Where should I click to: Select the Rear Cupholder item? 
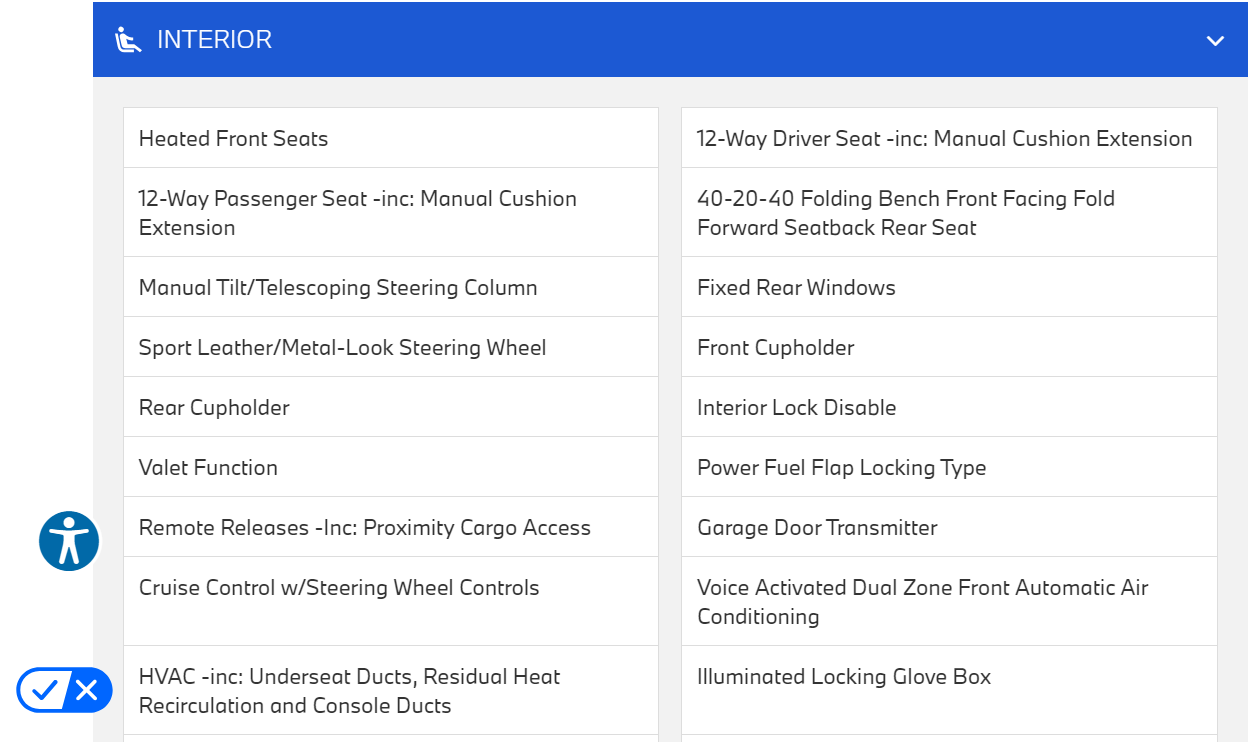(x=214, y=408)
